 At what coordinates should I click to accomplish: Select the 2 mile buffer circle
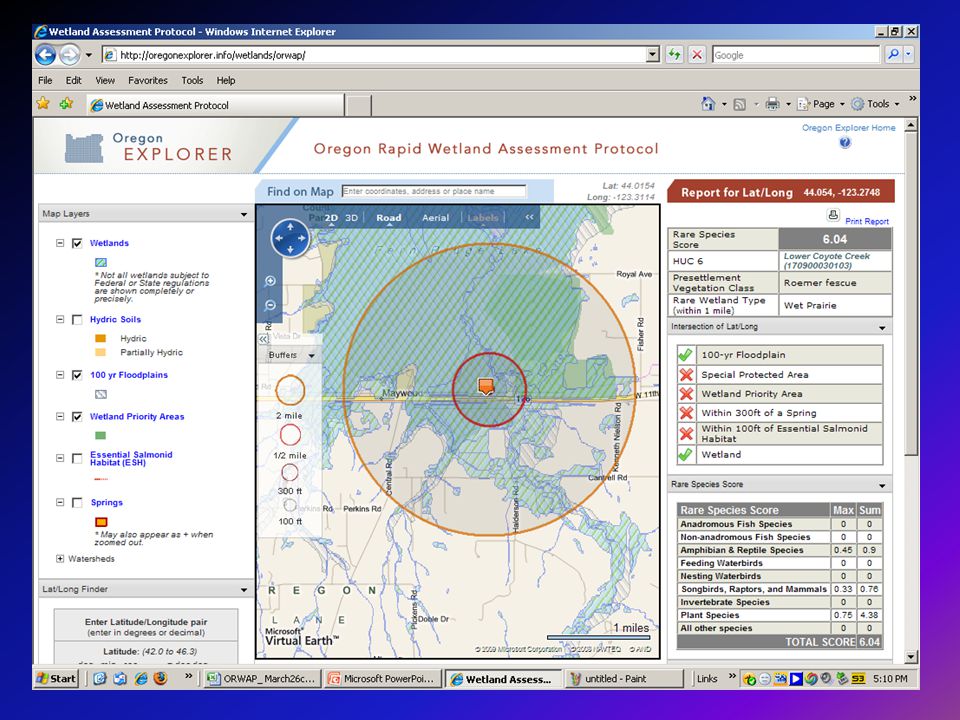point(290,390)
